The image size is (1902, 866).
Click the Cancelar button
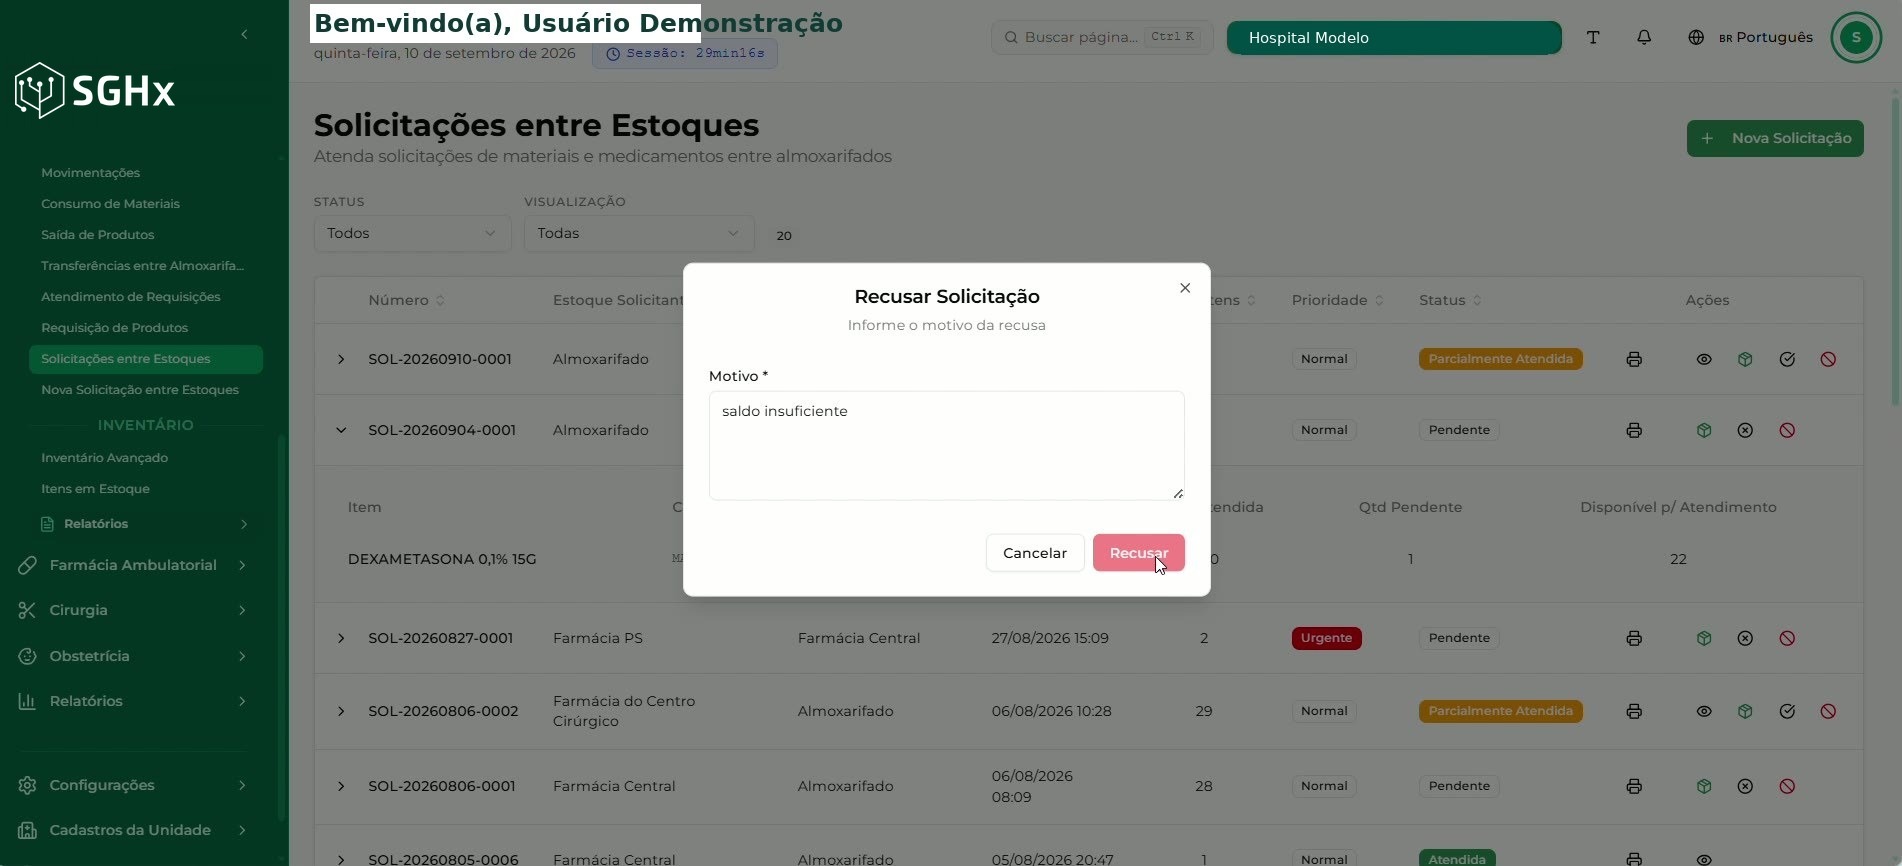1035,553
